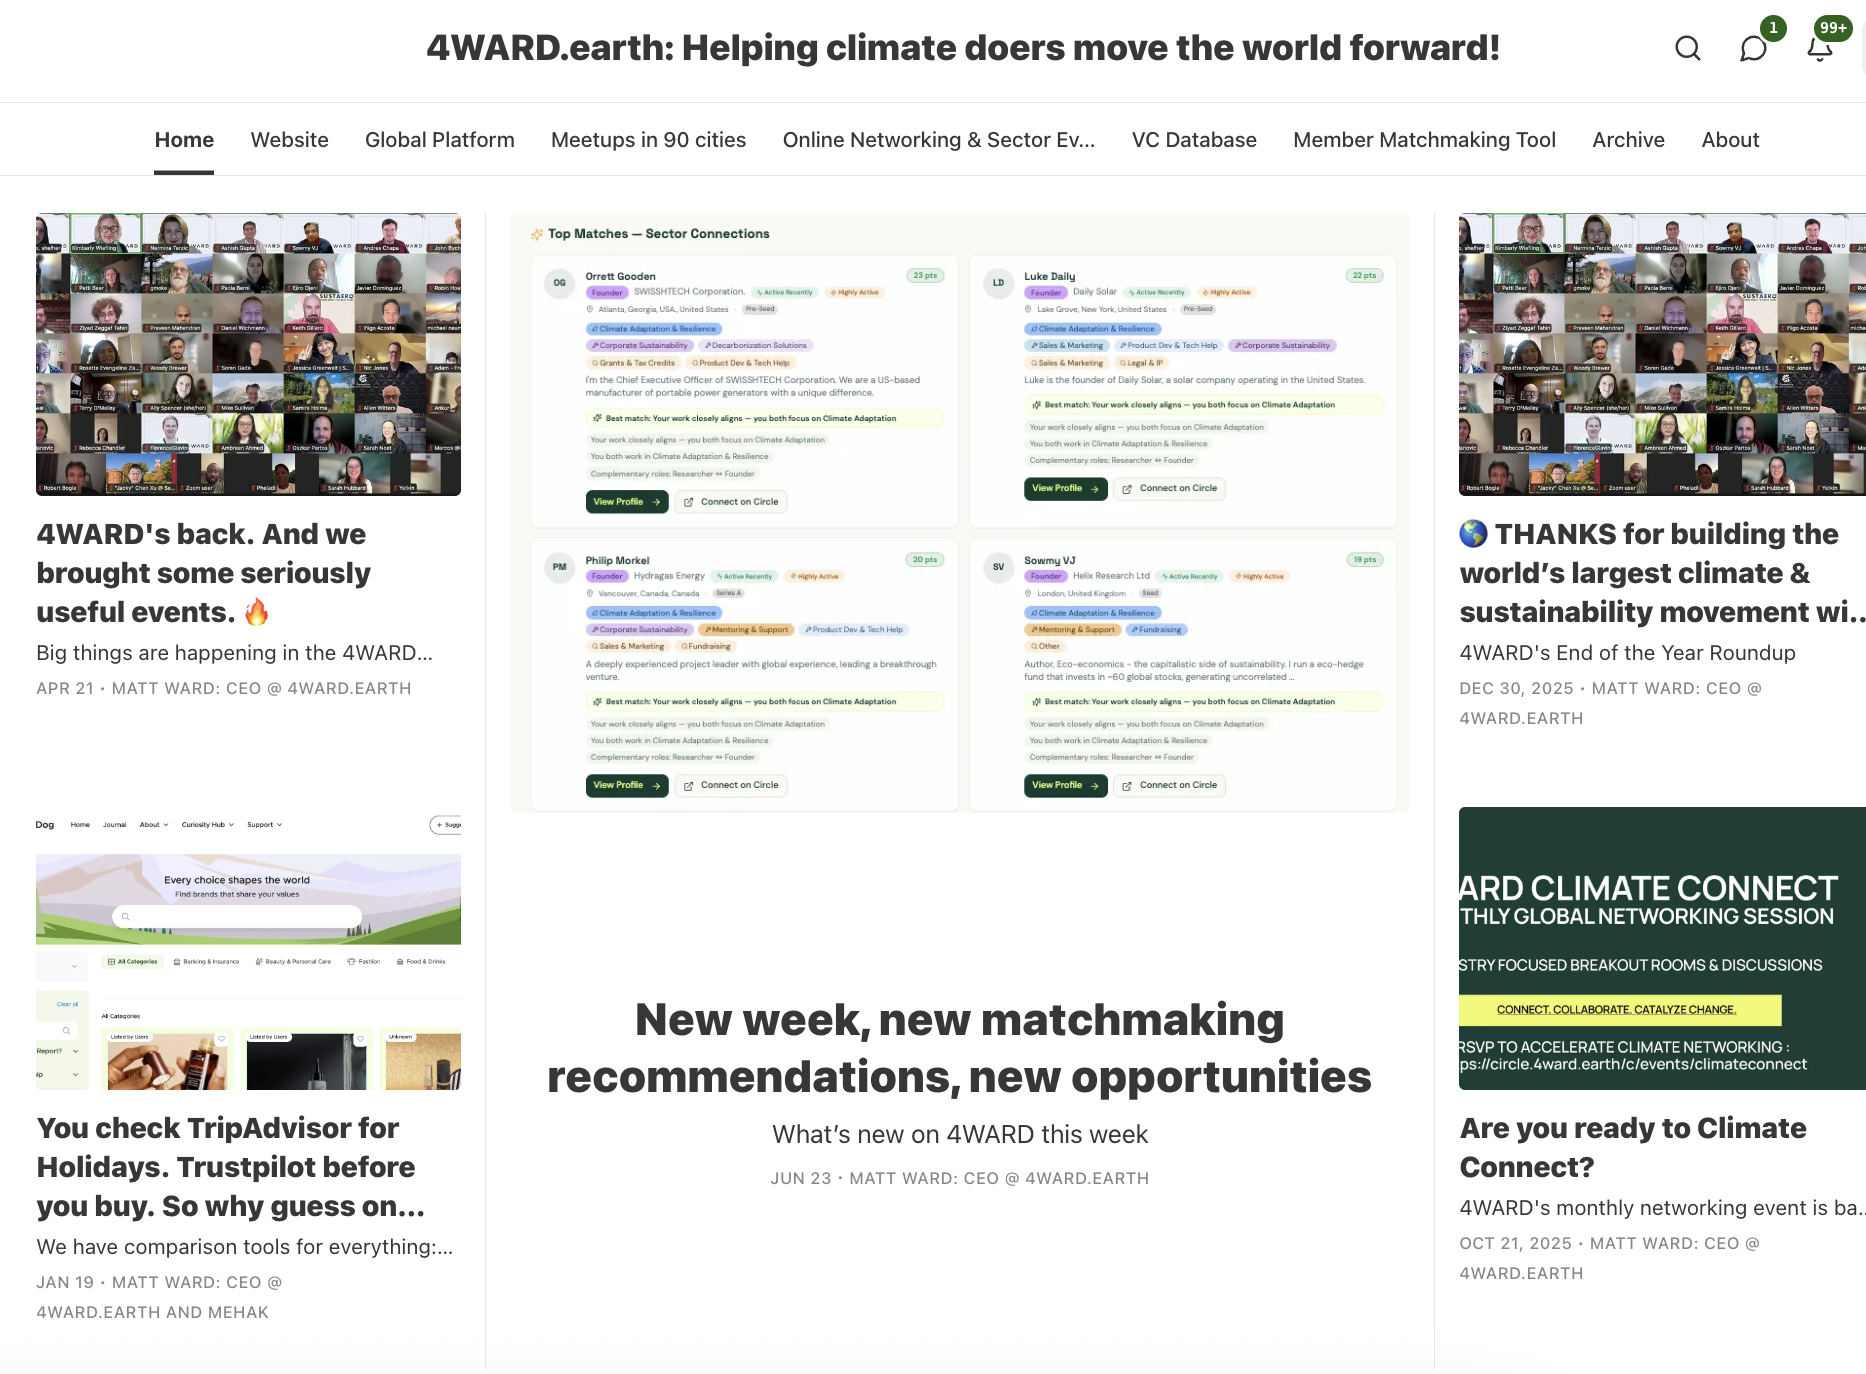Click the 19 pts score badge on Sowmy VJ's card
This screenshot has width=1866, height=1374.
pos(1364,559)
